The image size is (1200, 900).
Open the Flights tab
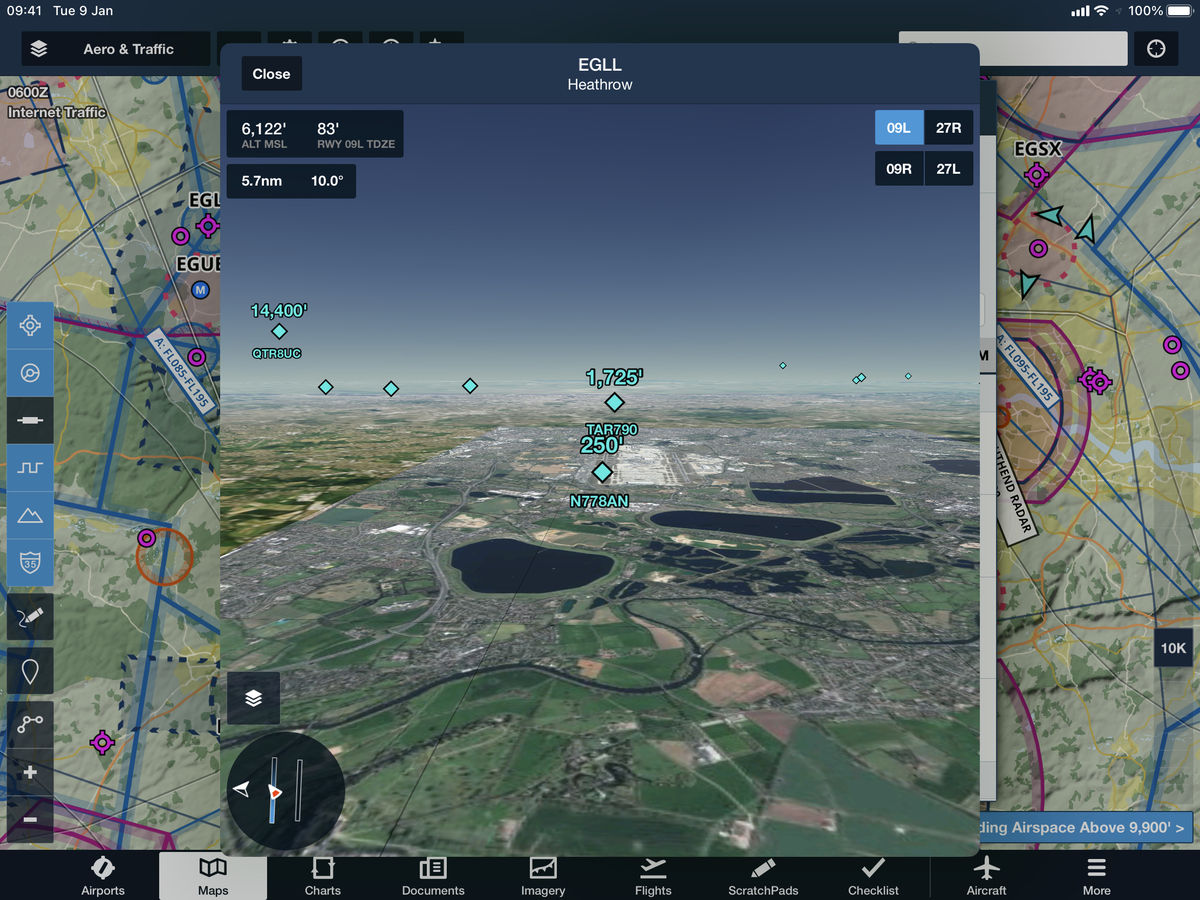coord(652,876)
